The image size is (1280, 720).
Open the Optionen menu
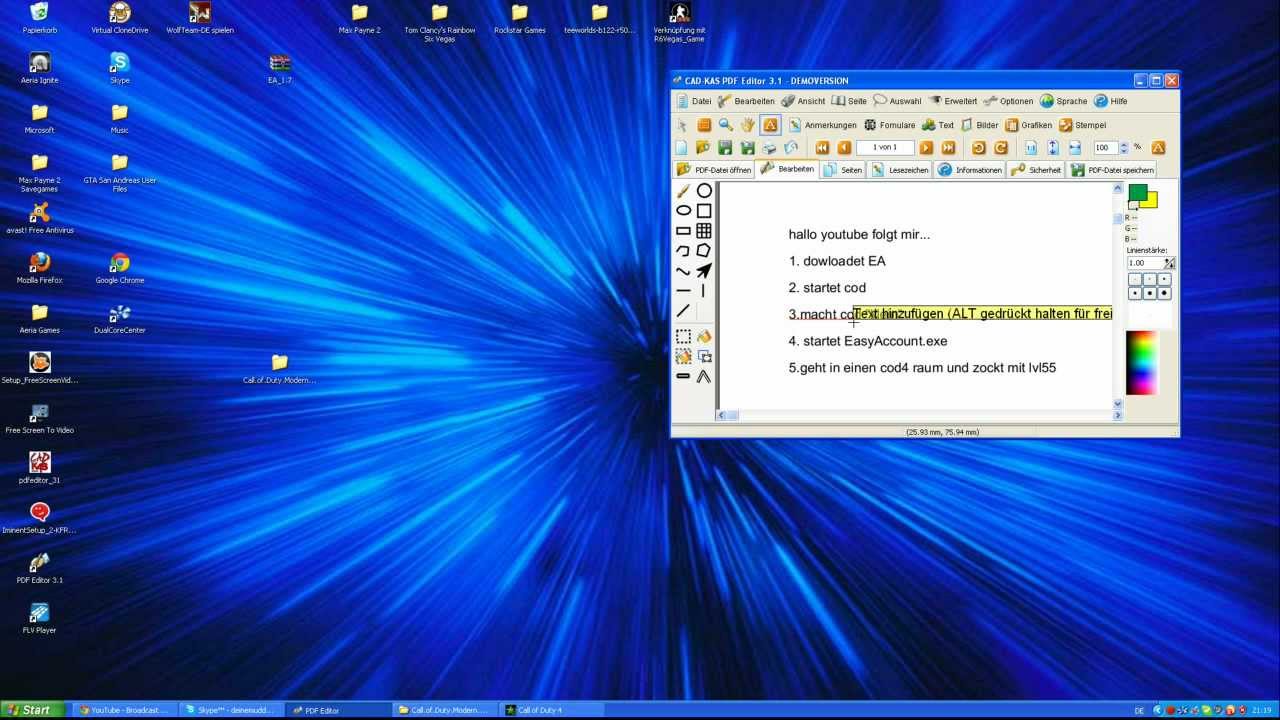pyautogui.click(x=1008, y=101)
